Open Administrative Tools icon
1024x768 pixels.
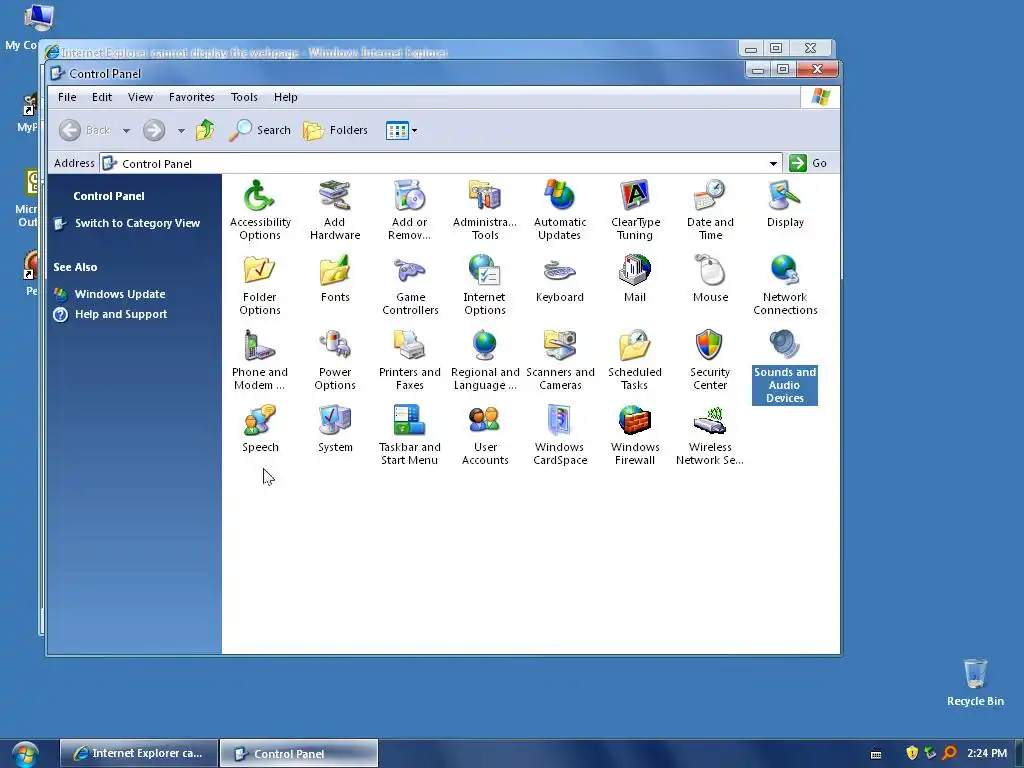[x=485, y=210]
